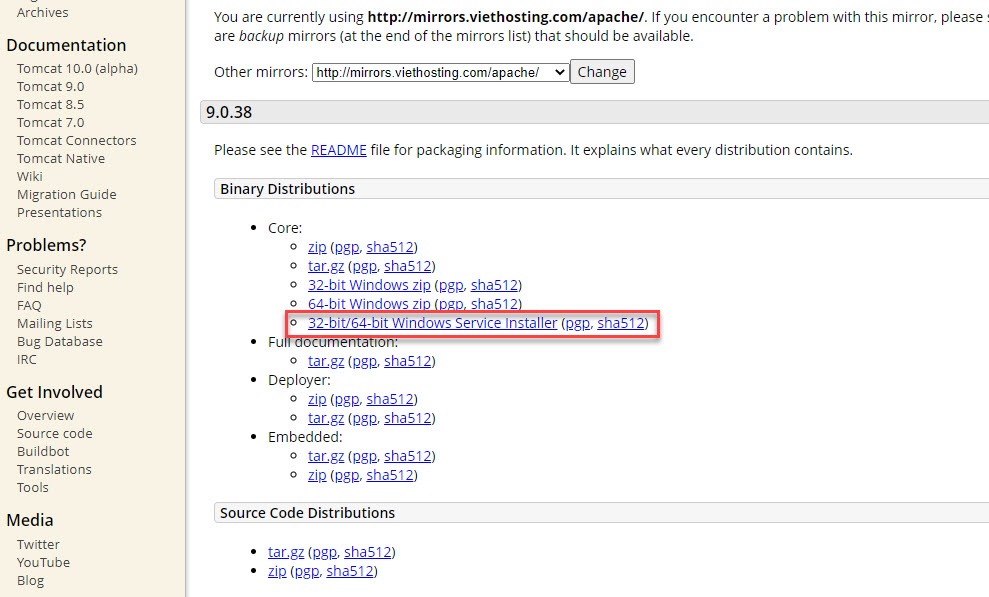
Task: Open pgp link for Embedded zip
Action: click(347, 475)
